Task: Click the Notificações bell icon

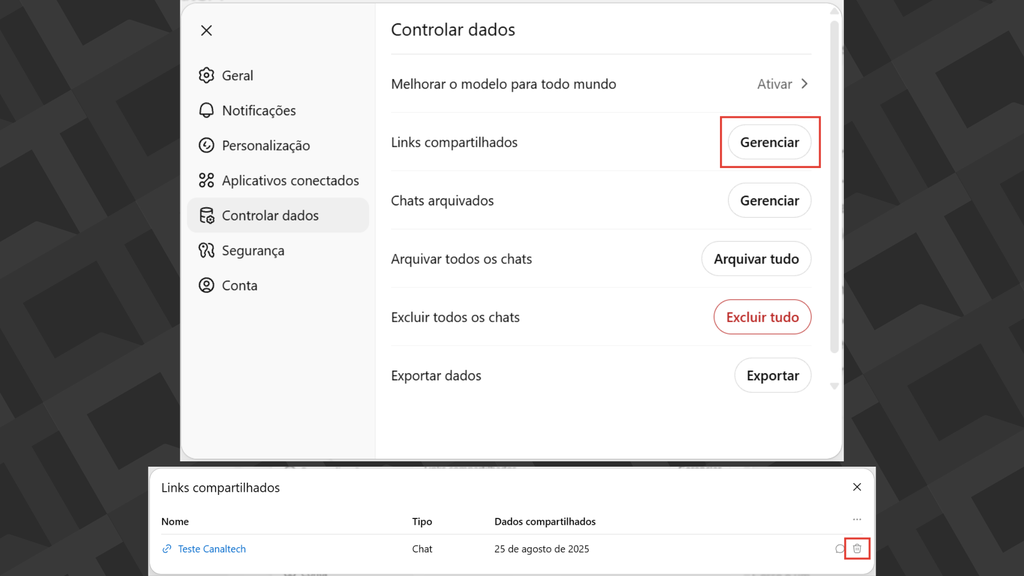Action: [x=206, y=110]
